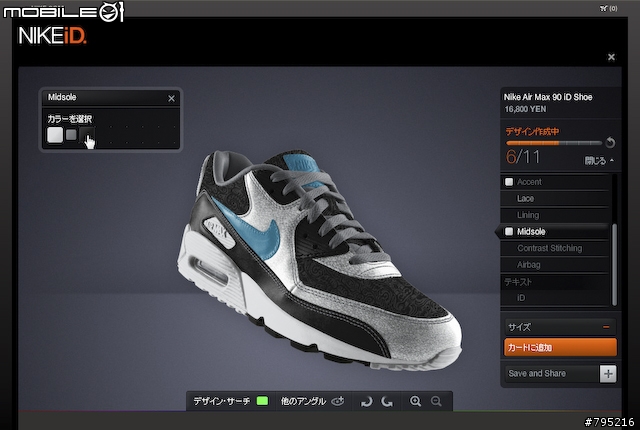Click the shoe preview image
640x430 pixels.
click(320, 261)
